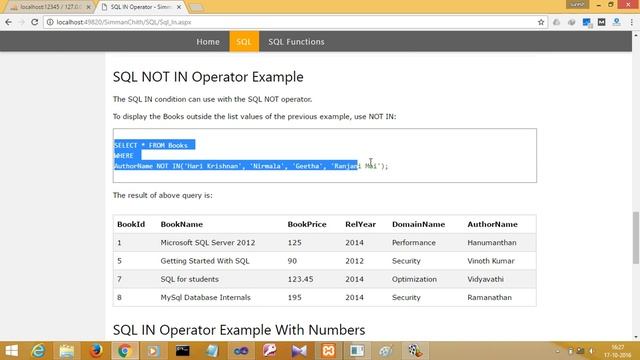Click the '123.45' price cell
Image resolution: width=640 pixels, height=360 pixels.
pyautogui.click(x=300, y=279)
